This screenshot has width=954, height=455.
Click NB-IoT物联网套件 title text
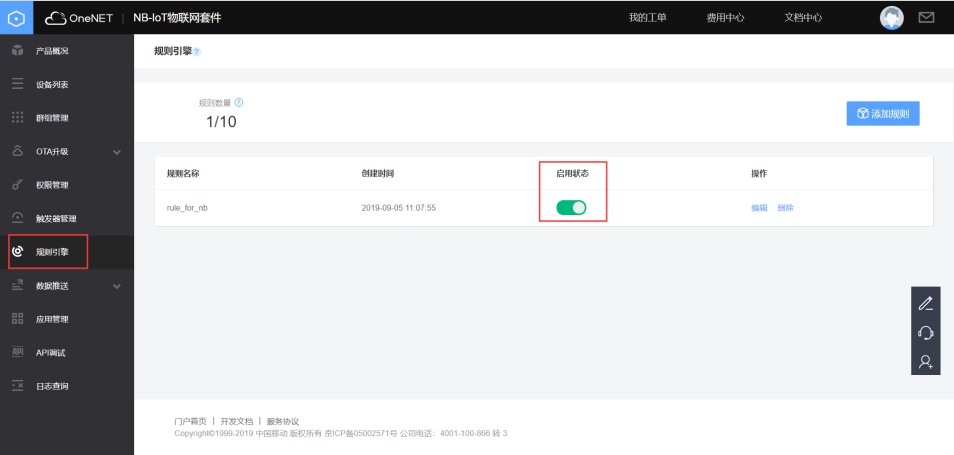point(177,18)
